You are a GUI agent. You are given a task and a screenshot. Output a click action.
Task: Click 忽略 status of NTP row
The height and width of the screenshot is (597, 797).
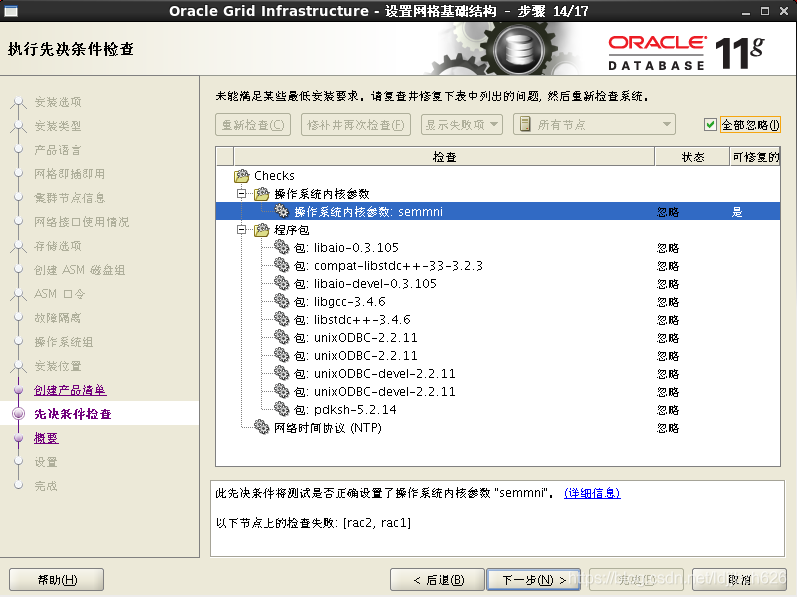[x=668, y=428]
